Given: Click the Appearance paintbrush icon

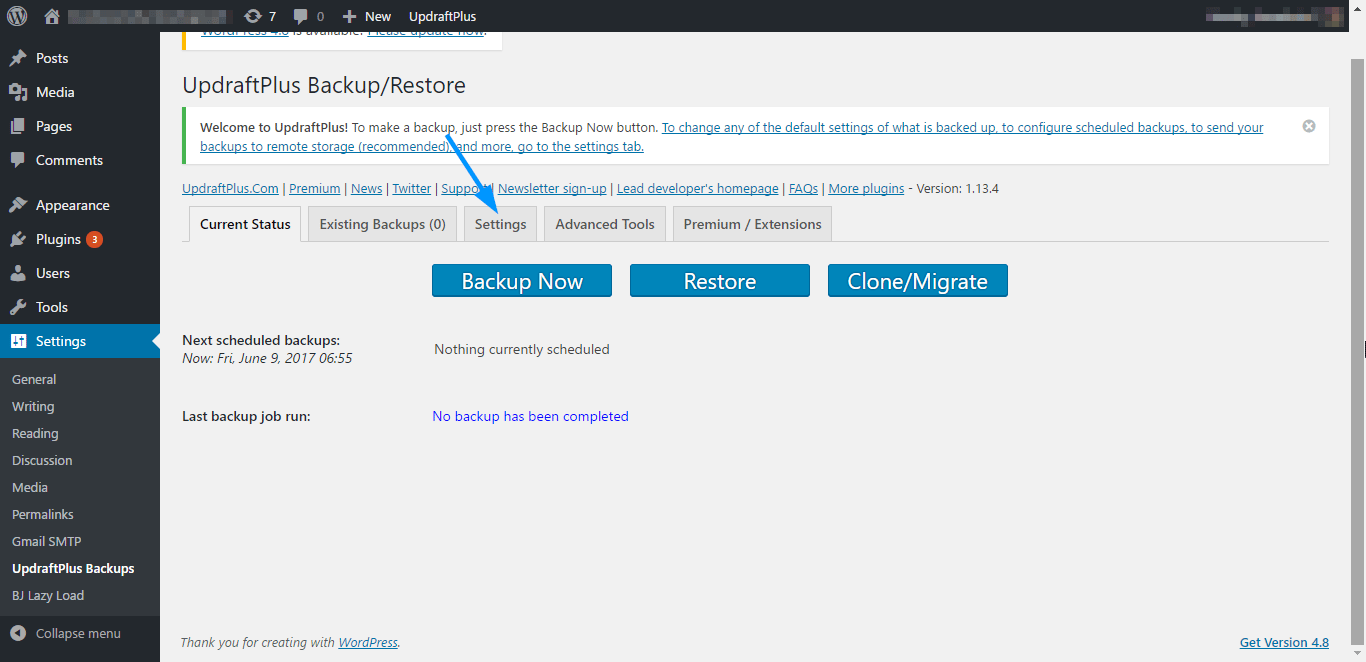Looking at the screenshot, I should (18, 205).
